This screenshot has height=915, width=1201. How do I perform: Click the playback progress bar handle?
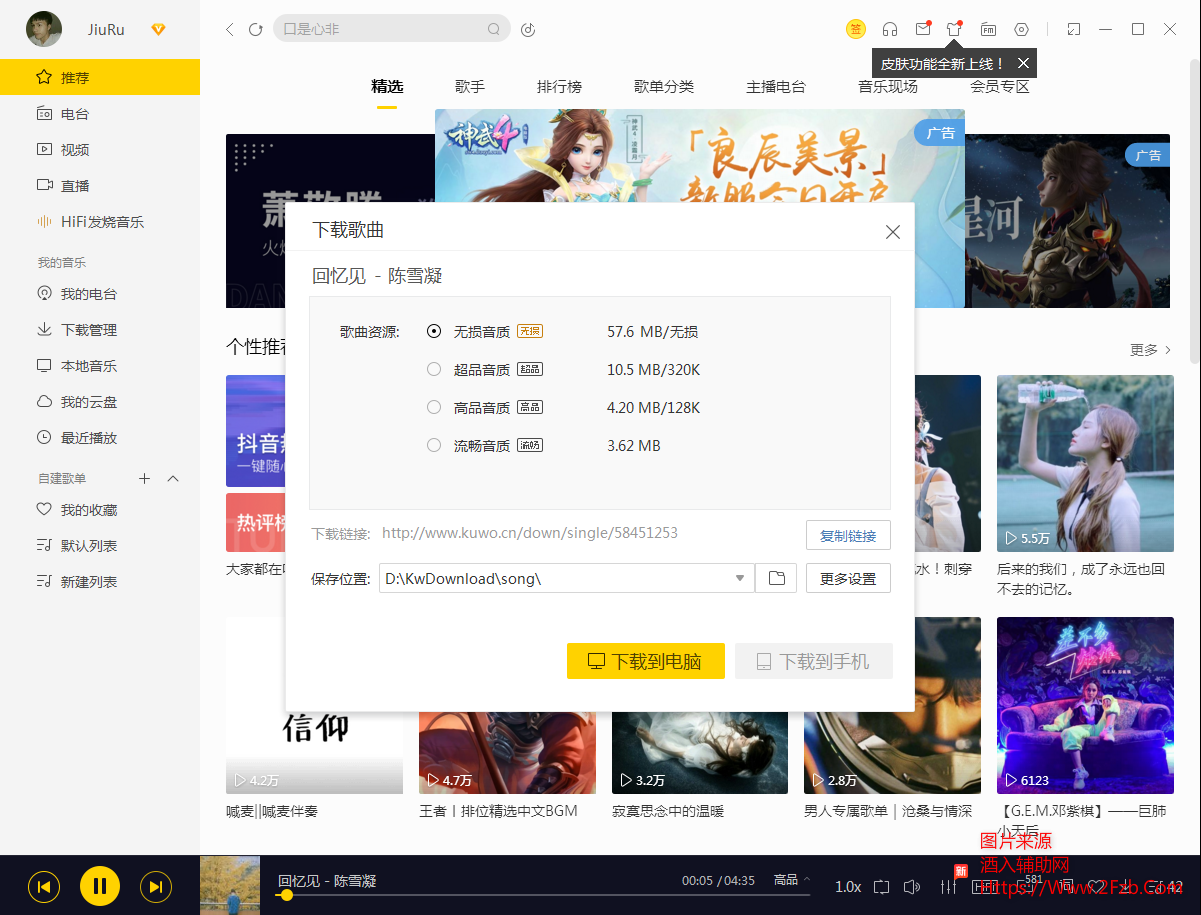(287, 895)
